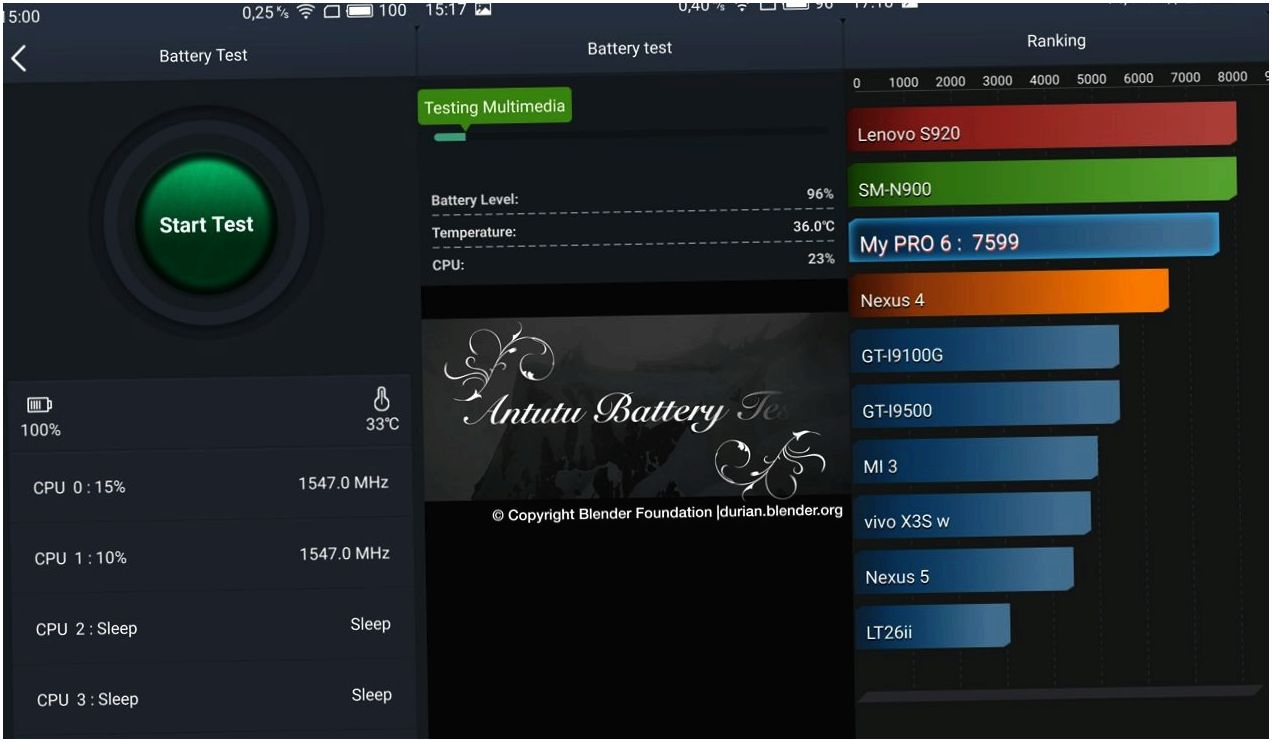Tap the battery icon beside 100 in status bar
The image size is (1272, 742).
(360, 12)
